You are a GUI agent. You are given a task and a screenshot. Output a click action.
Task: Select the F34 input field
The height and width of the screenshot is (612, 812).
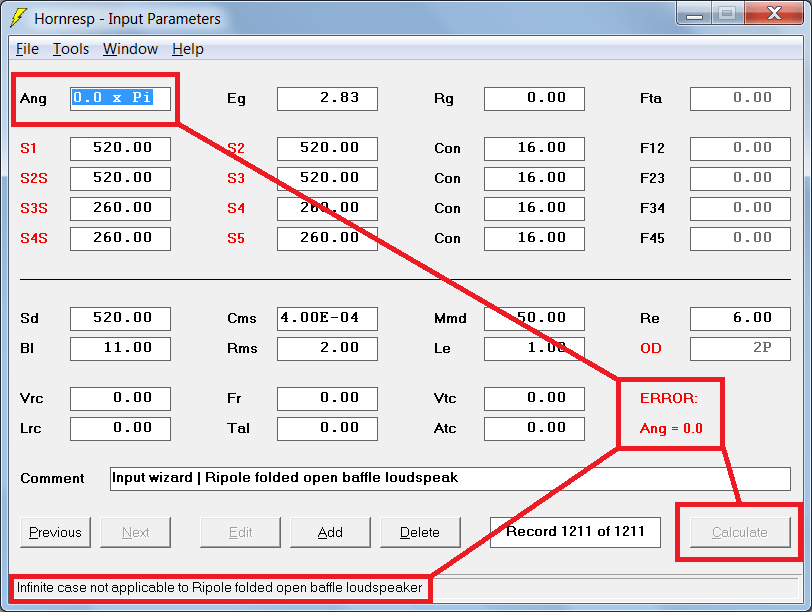point(740,209)
